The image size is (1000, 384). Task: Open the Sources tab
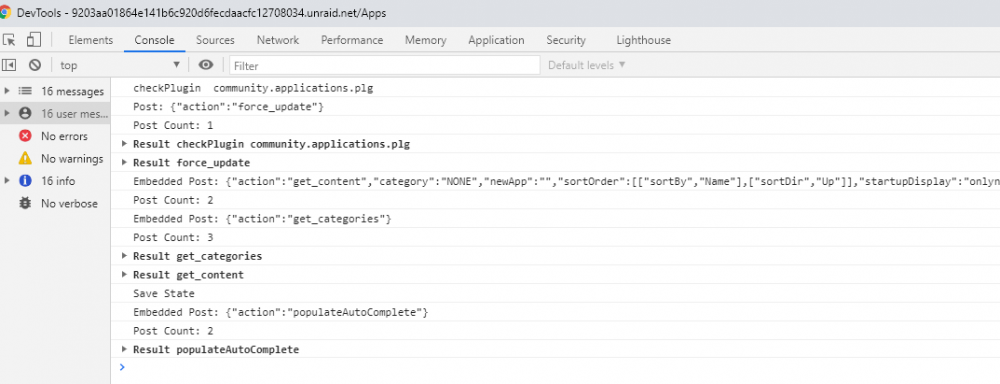click(215, 40)
